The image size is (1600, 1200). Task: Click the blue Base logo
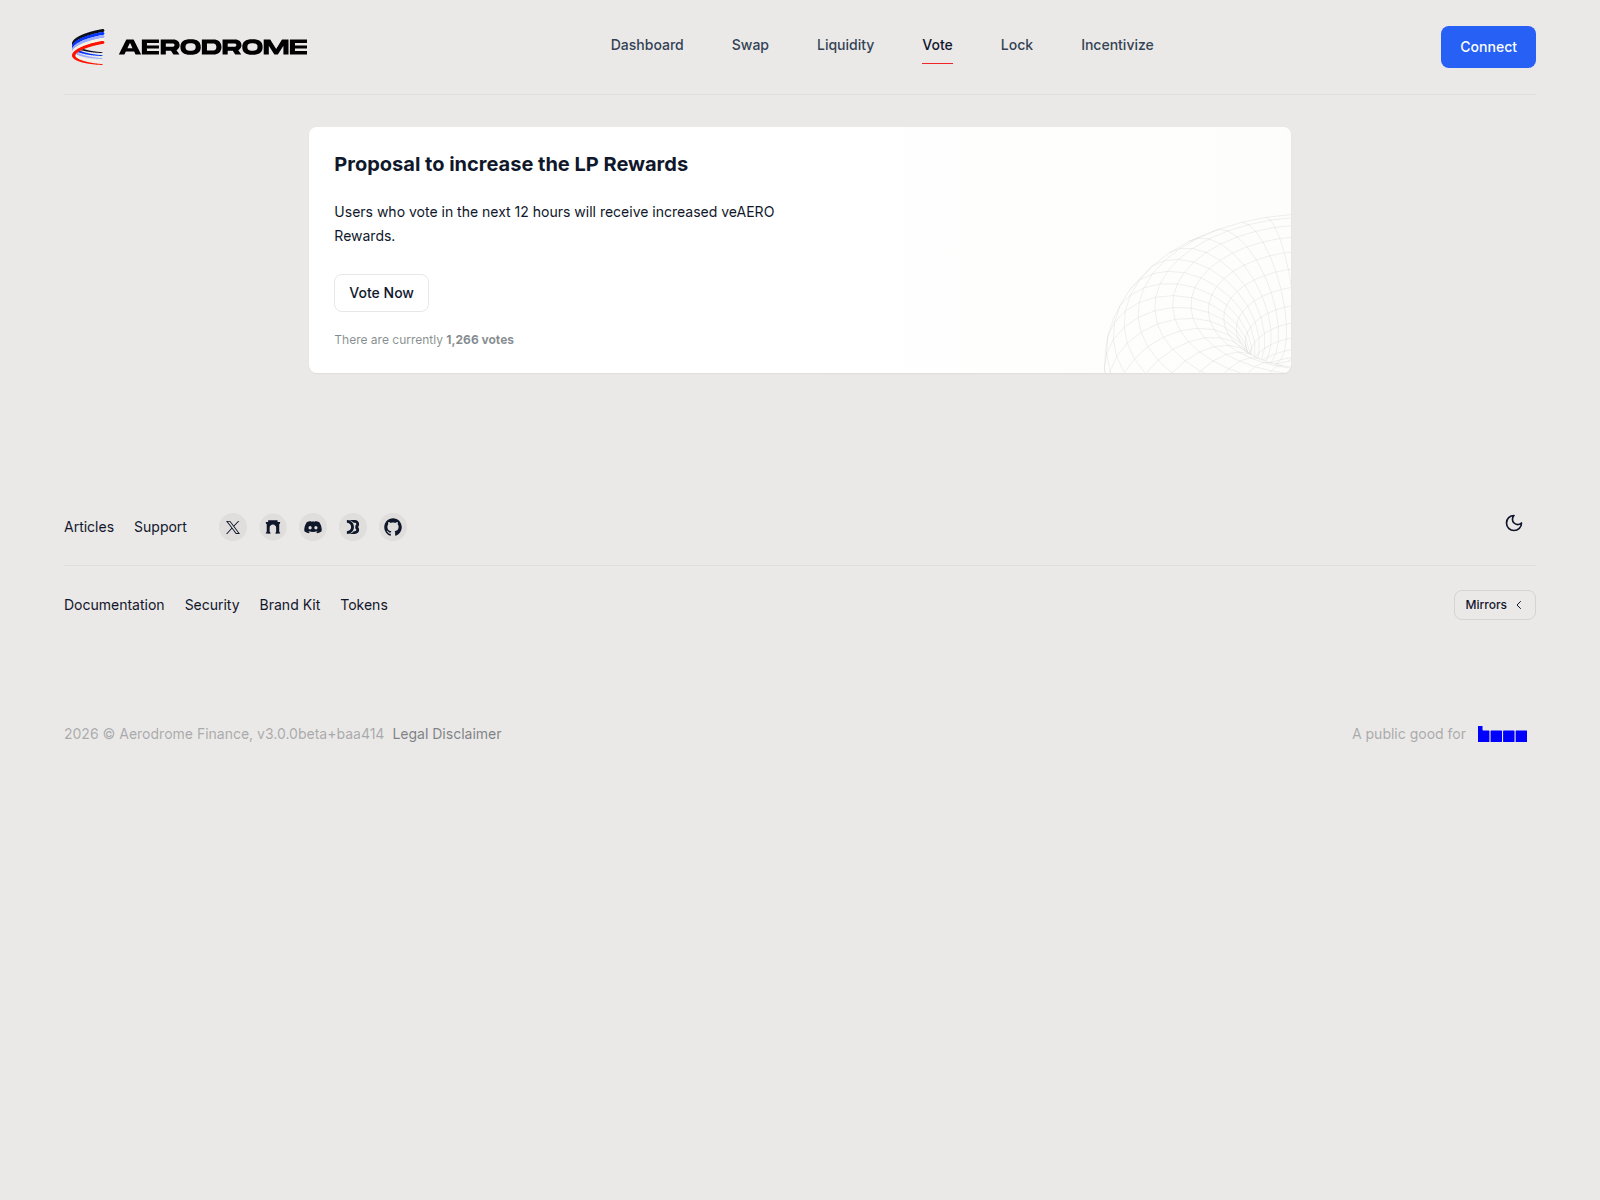(x=1502, y=735)
